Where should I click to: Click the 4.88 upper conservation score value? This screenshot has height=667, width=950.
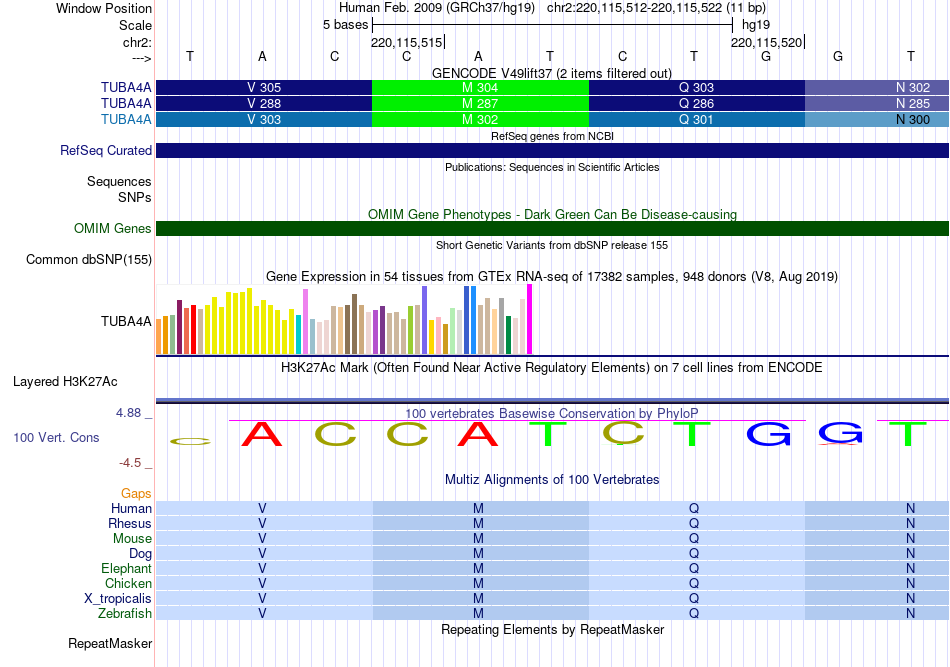(x=128, y=413)
